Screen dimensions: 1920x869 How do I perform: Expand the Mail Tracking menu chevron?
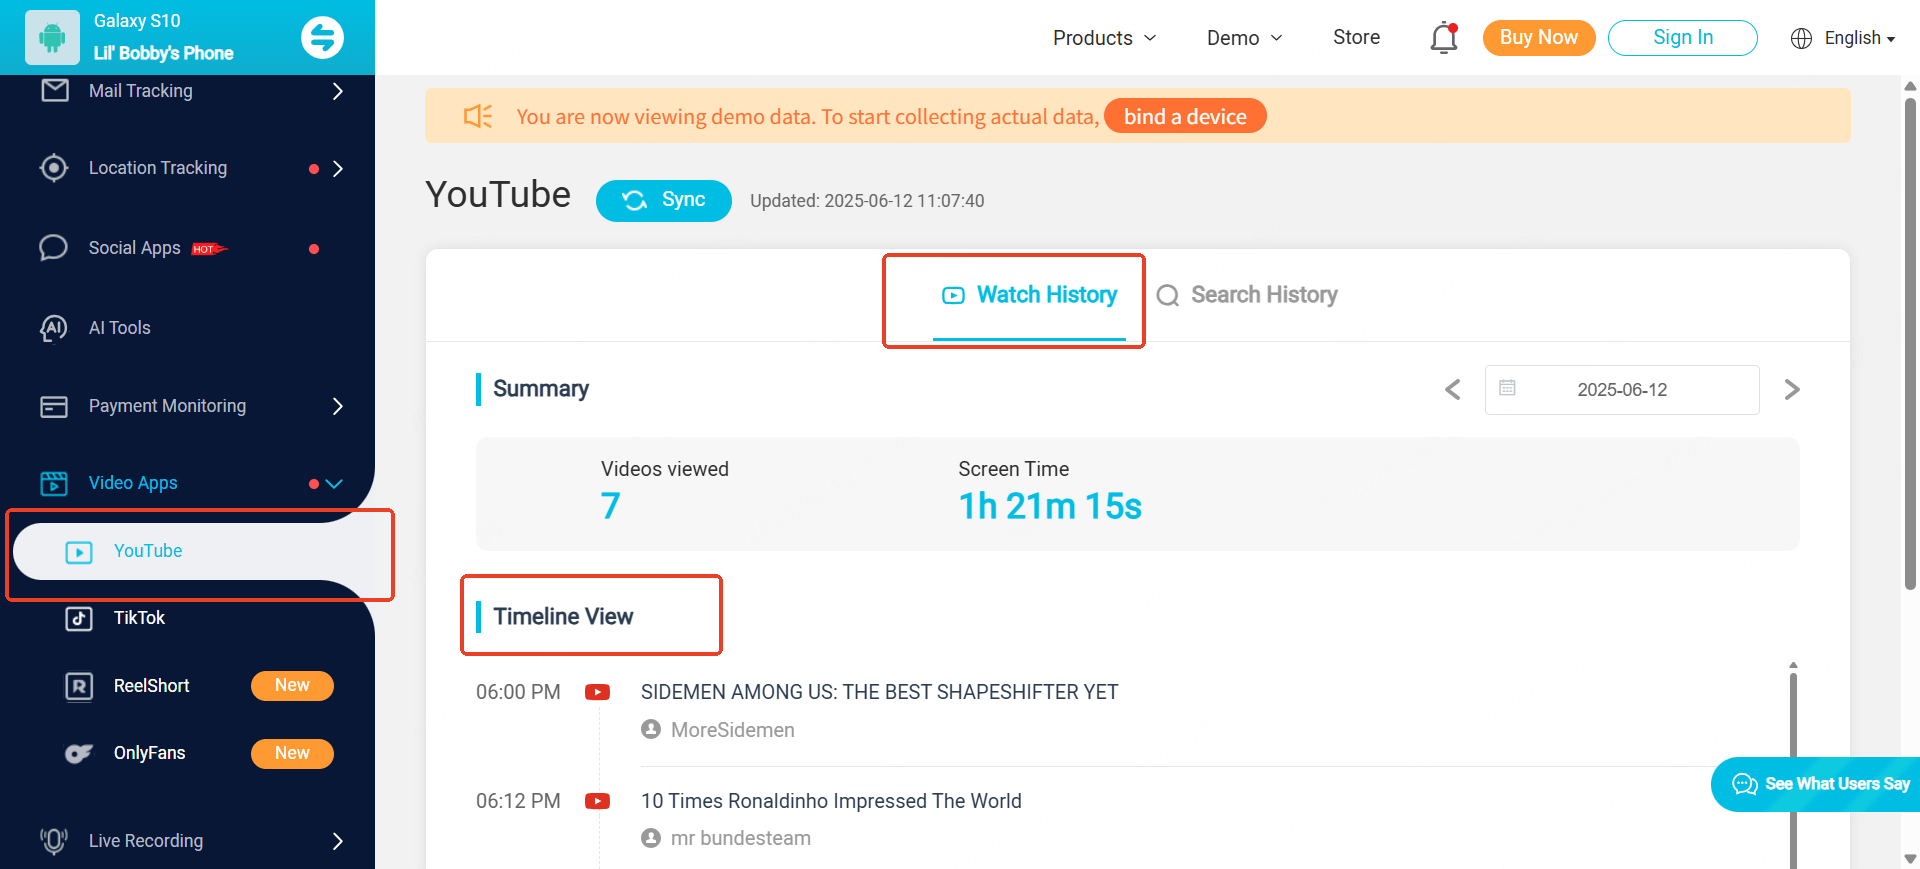pos(338,91)
